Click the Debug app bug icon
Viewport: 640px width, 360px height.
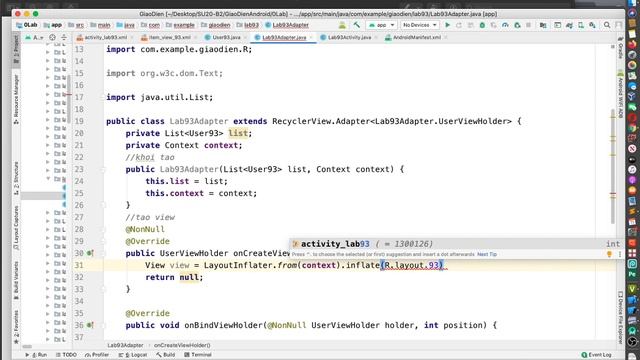coord(482,25)
